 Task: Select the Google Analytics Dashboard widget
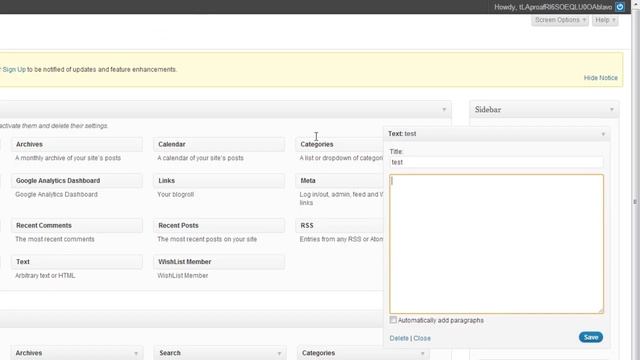(77, 181)
